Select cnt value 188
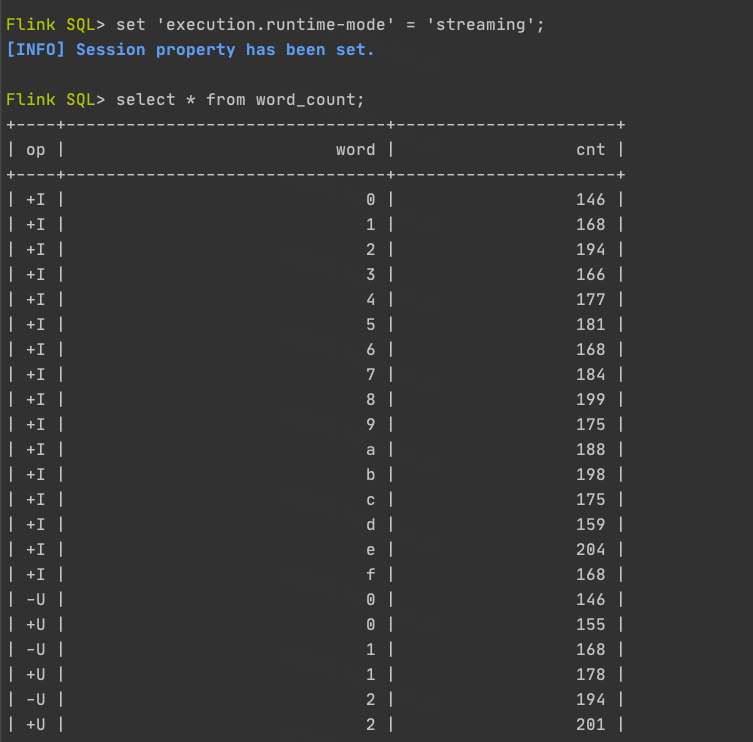Image resolution: width=753 pixels, height=742 pixels. coord(590,449)
